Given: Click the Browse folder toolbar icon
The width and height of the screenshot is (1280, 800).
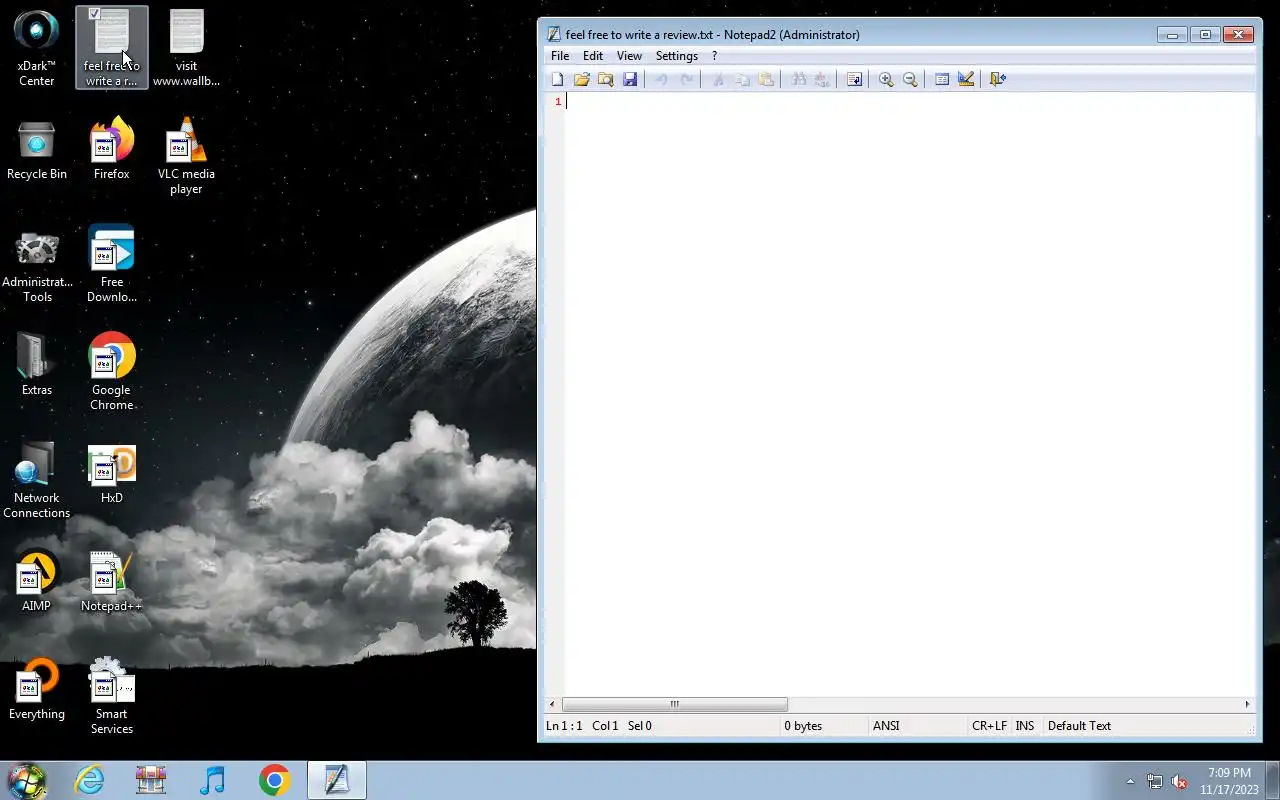Looking at the screenshot, I should pos(606,79).
